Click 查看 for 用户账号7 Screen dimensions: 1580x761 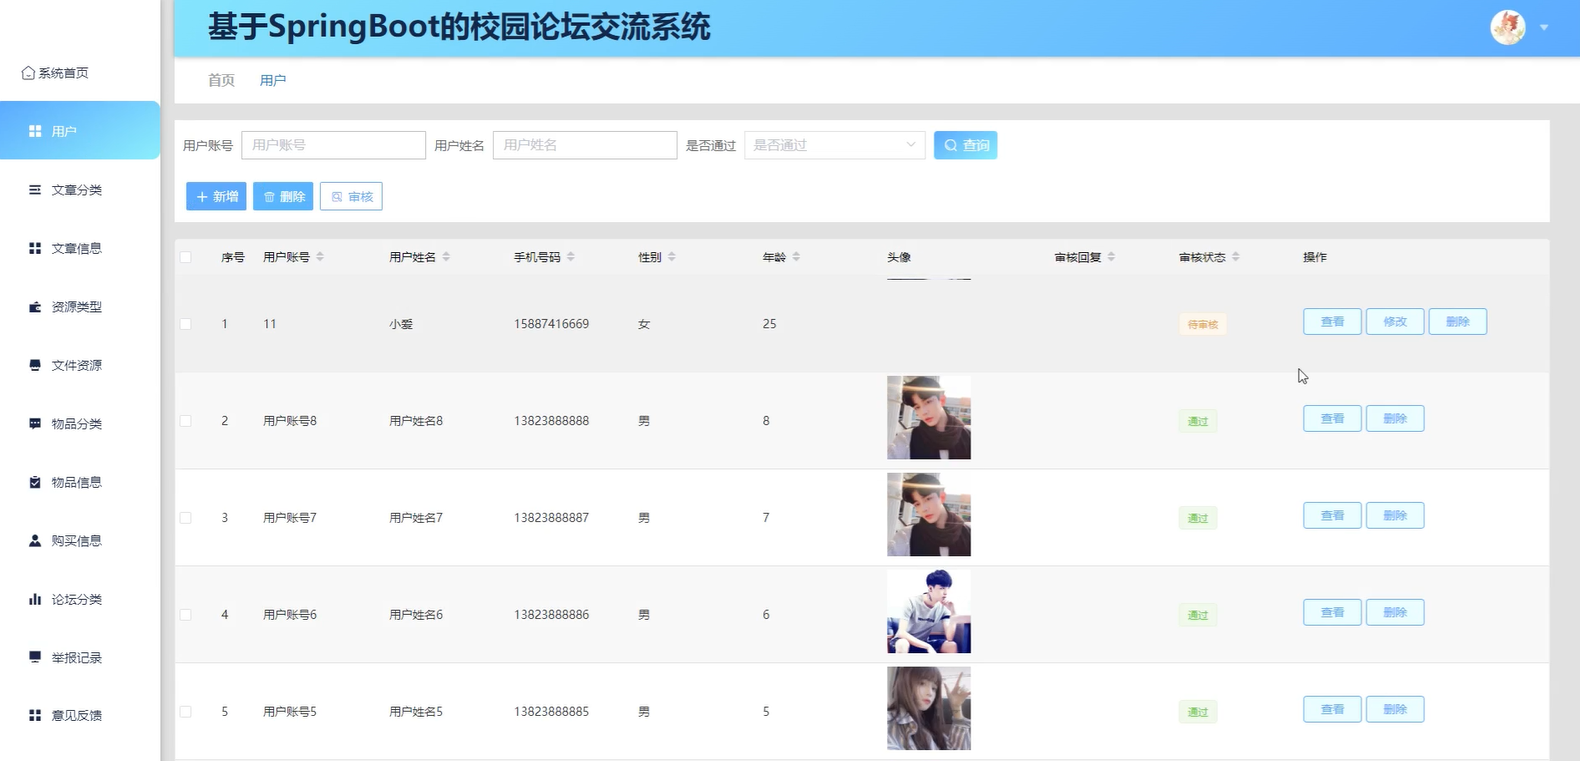pos(1332,515)
